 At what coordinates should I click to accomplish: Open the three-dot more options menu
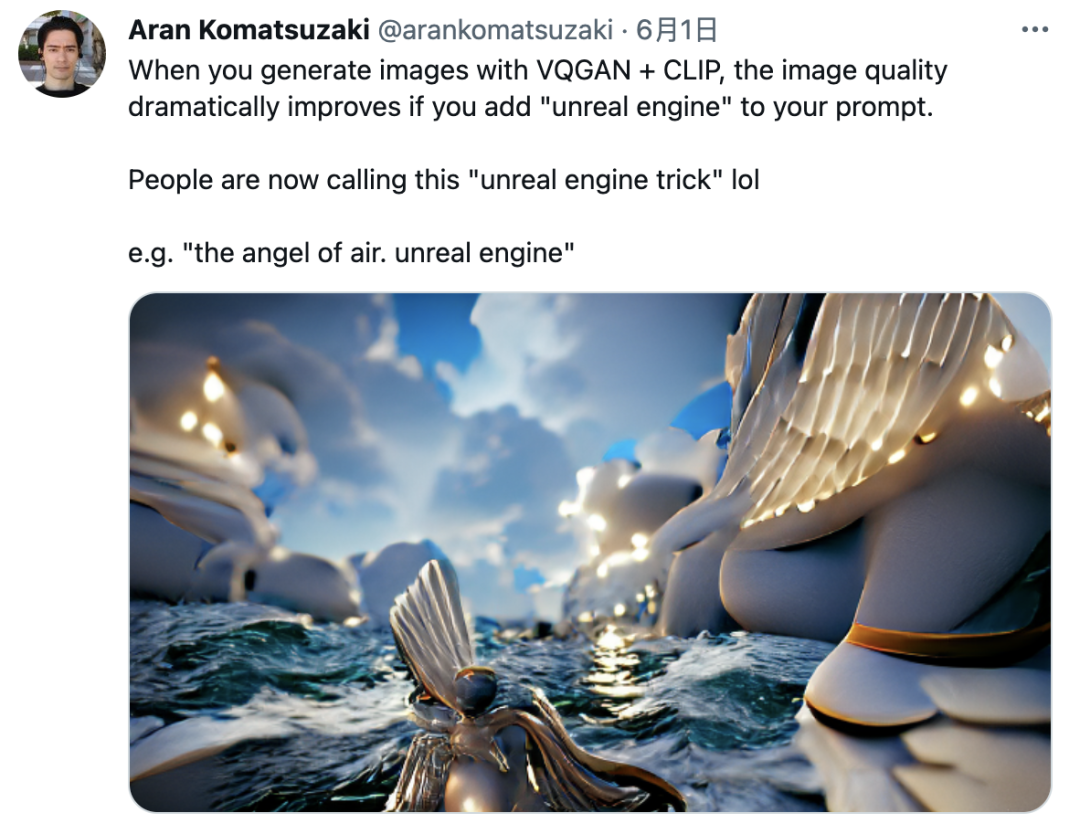[x=1035, y=30]
